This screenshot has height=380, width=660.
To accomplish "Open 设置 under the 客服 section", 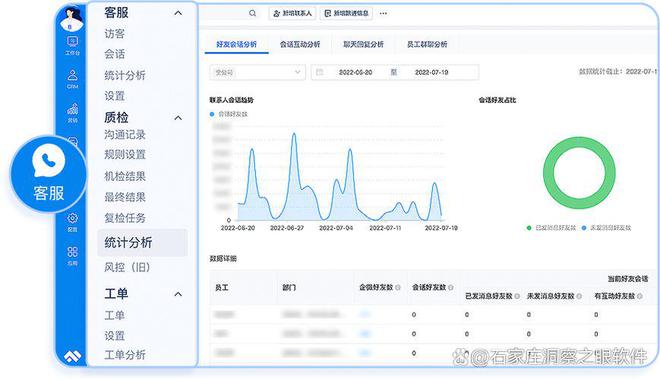I will tap(114, 96).
